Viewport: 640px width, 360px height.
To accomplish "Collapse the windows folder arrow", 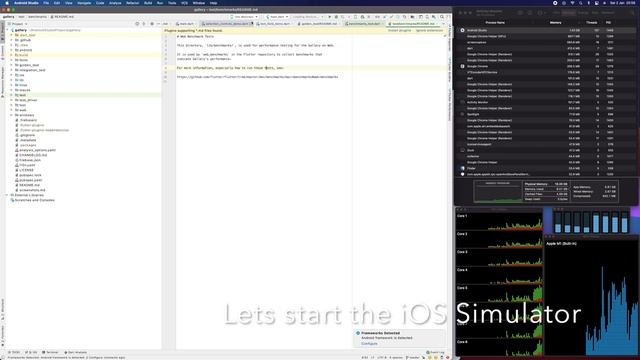I will [11, 115].
